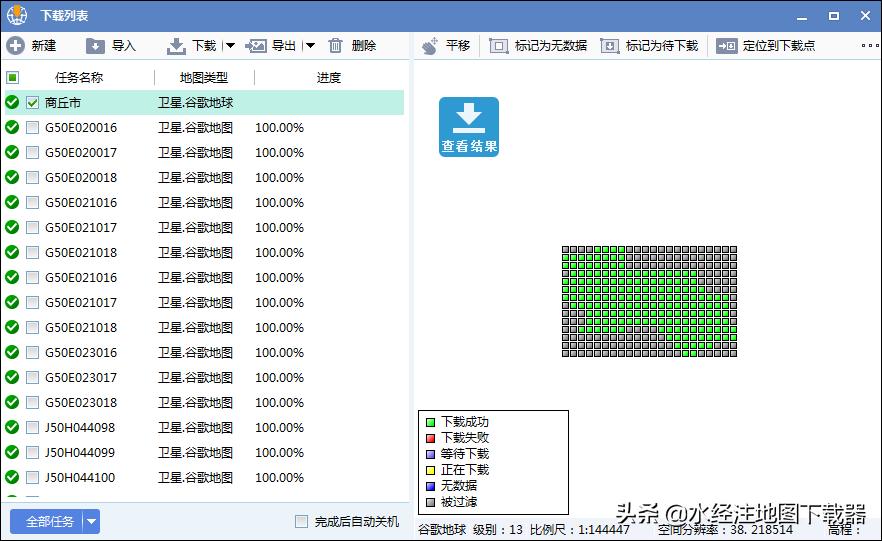
Task: Check the G50E023016 task checkbox
Action: point(33,353)
